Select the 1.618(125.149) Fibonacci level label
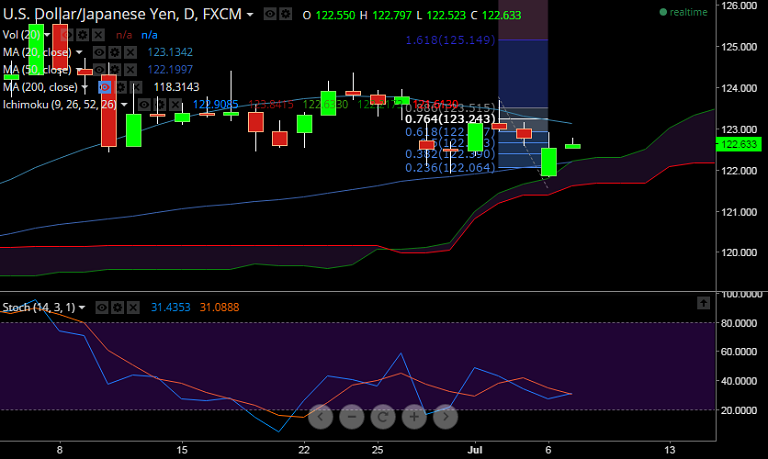Screen dimensions: 768x459 point(451,40)
